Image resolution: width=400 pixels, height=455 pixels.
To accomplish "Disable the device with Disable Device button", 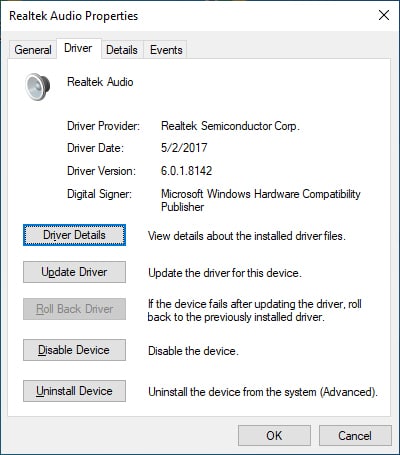I will click(x=74, y=350).
